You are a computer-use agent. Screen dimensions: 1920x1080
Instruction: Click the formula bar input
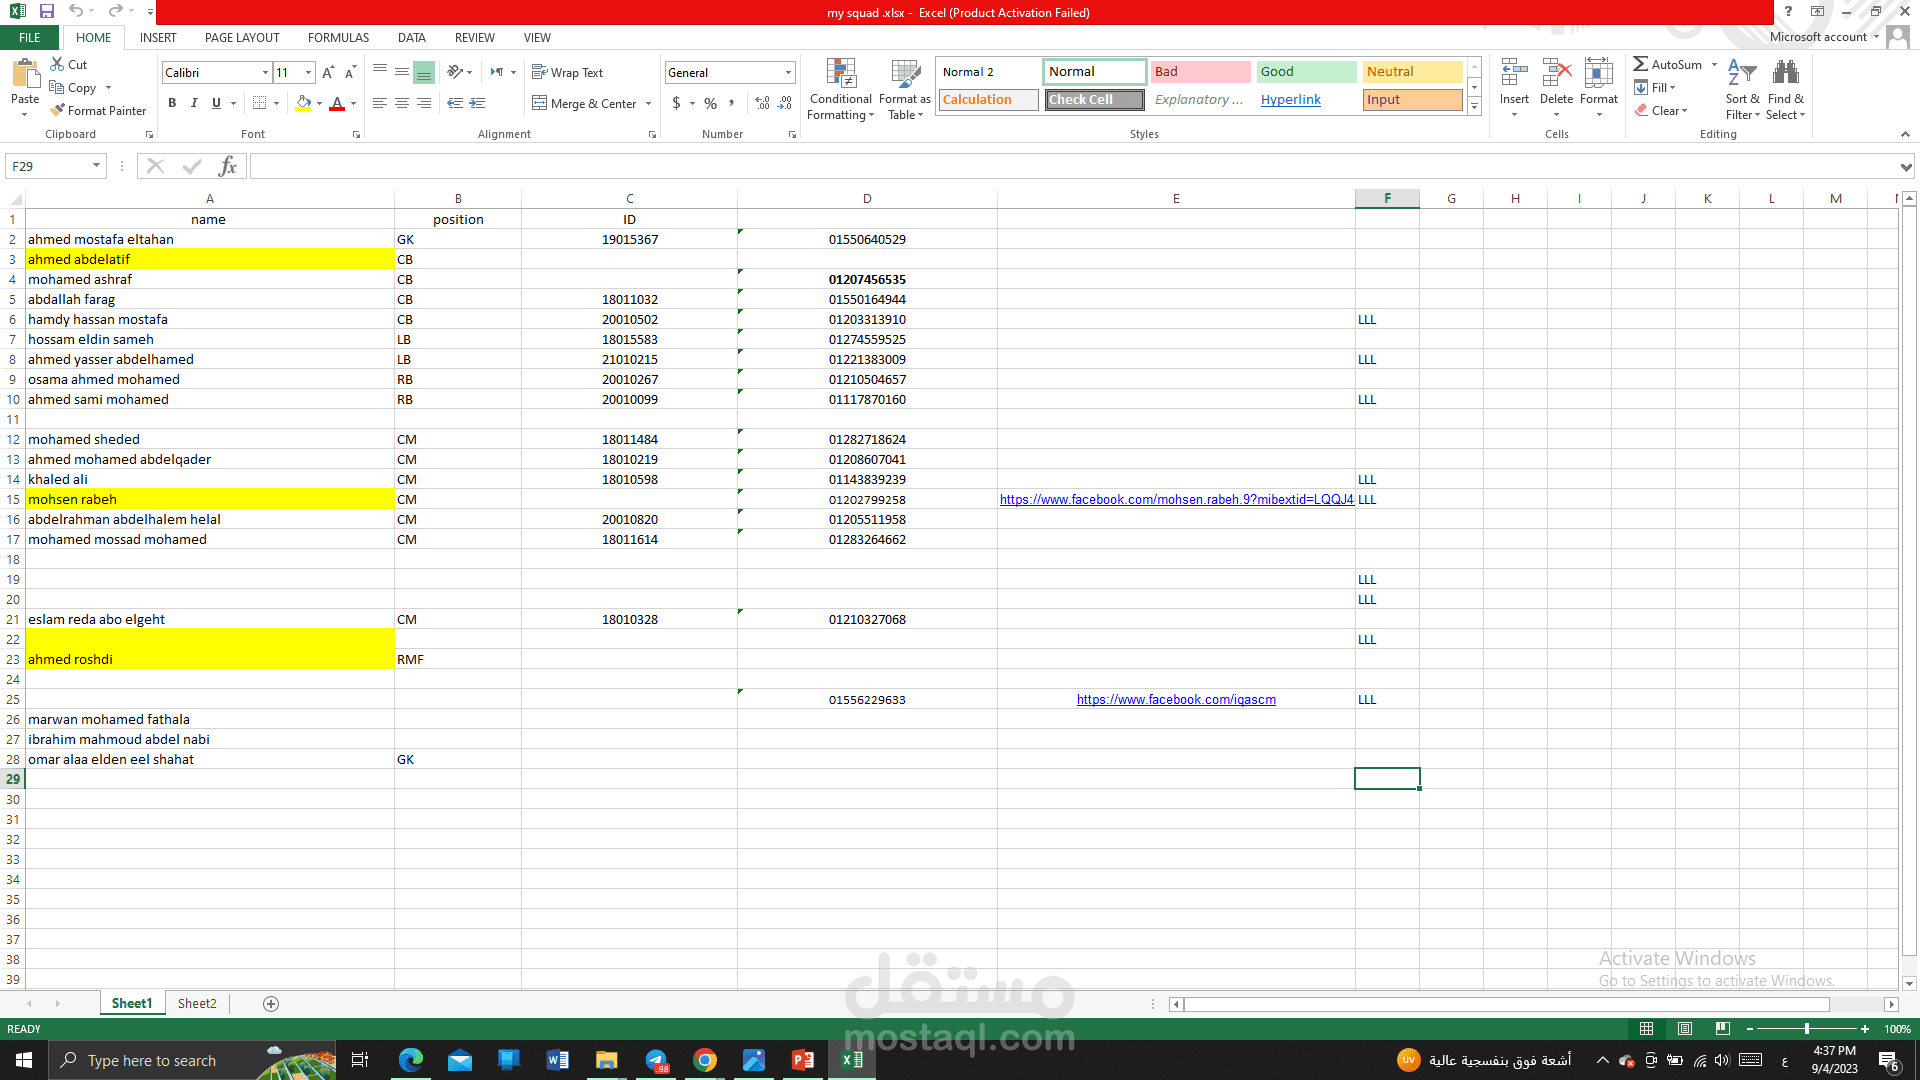1074,166
